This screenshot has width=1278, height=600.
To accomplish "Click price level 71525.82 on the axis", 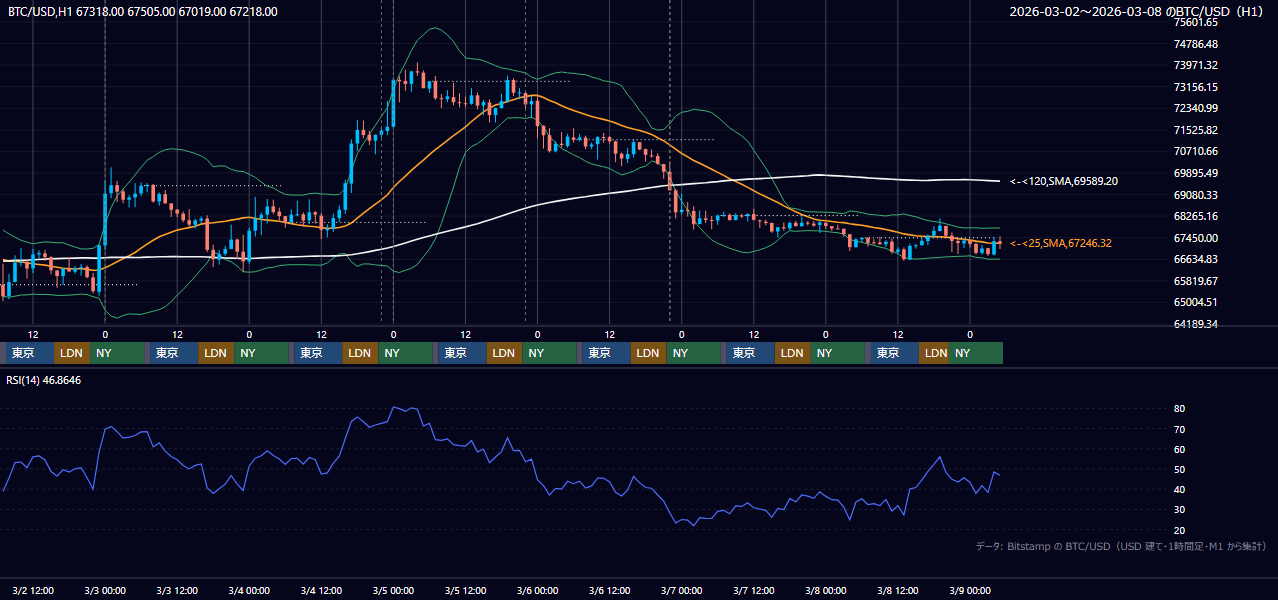I will pos(1196,130).
